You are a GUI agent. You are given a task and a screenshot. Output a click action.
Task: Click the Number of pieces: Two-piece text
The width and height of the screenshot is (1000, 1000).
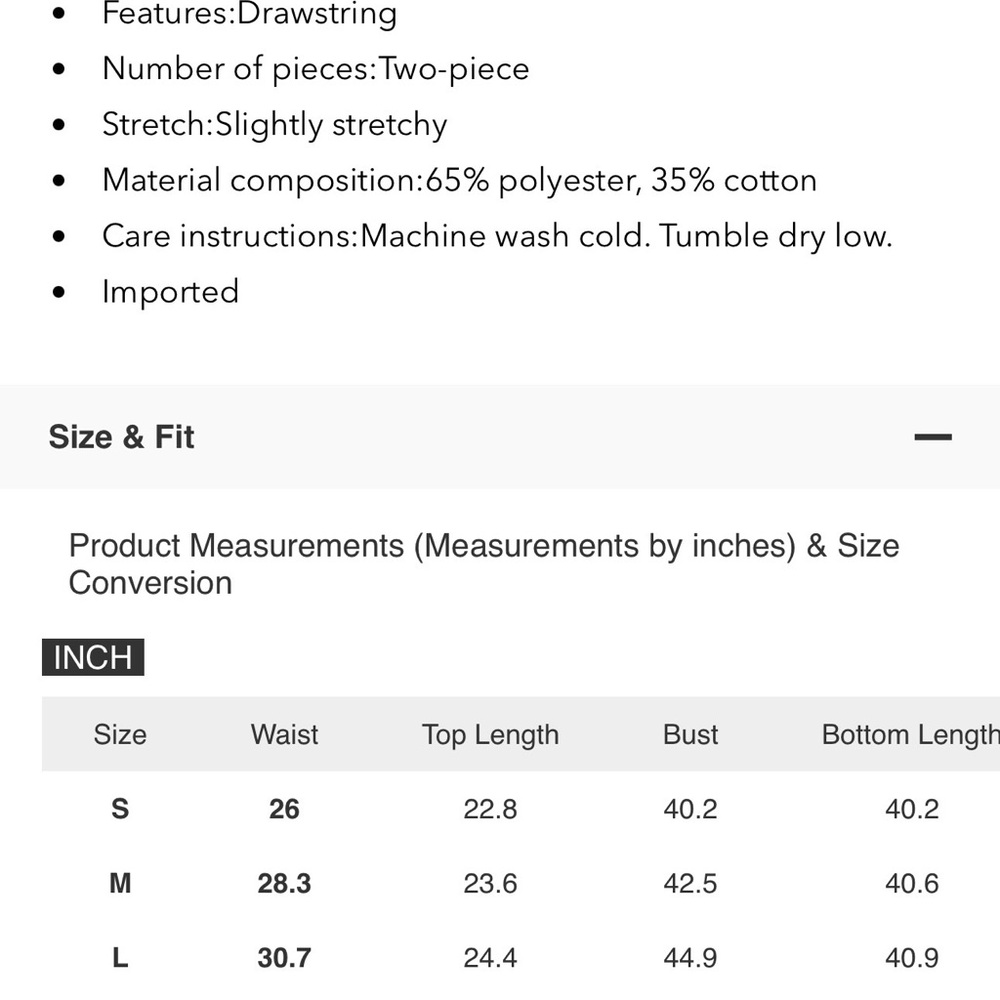pyautogui.click(x=316, y=69)
